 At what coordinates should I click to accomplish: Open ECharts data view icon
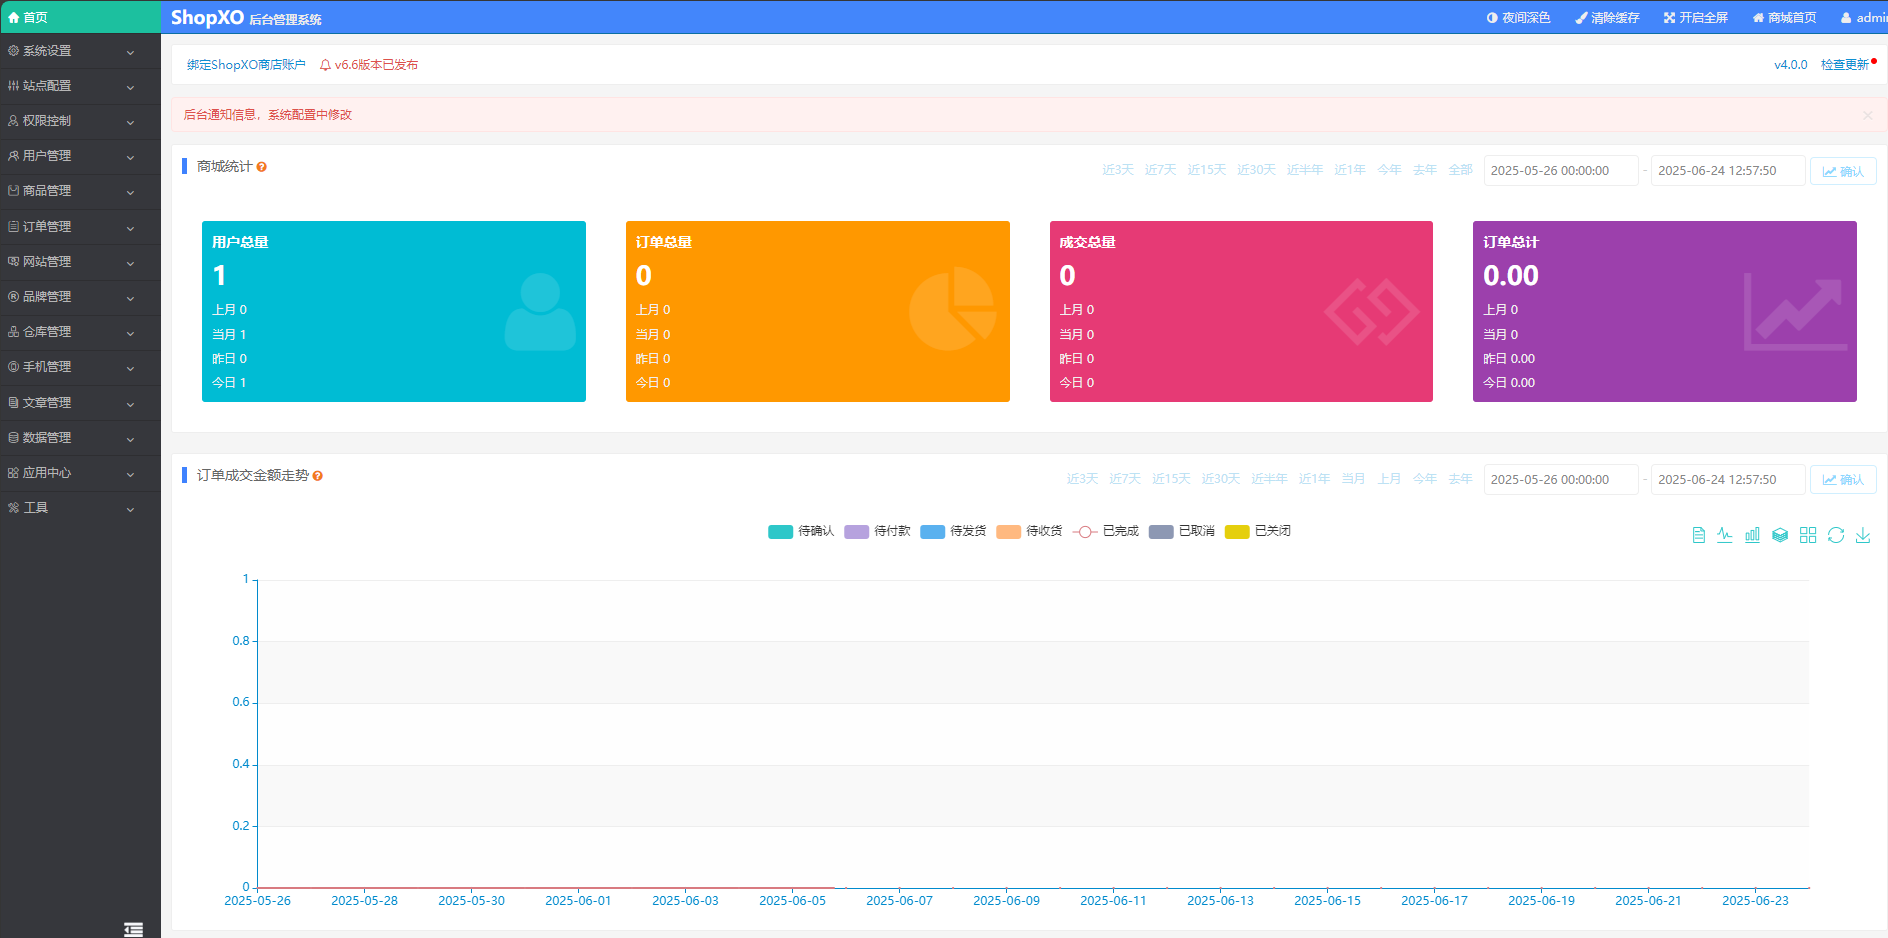point(1698,535)
